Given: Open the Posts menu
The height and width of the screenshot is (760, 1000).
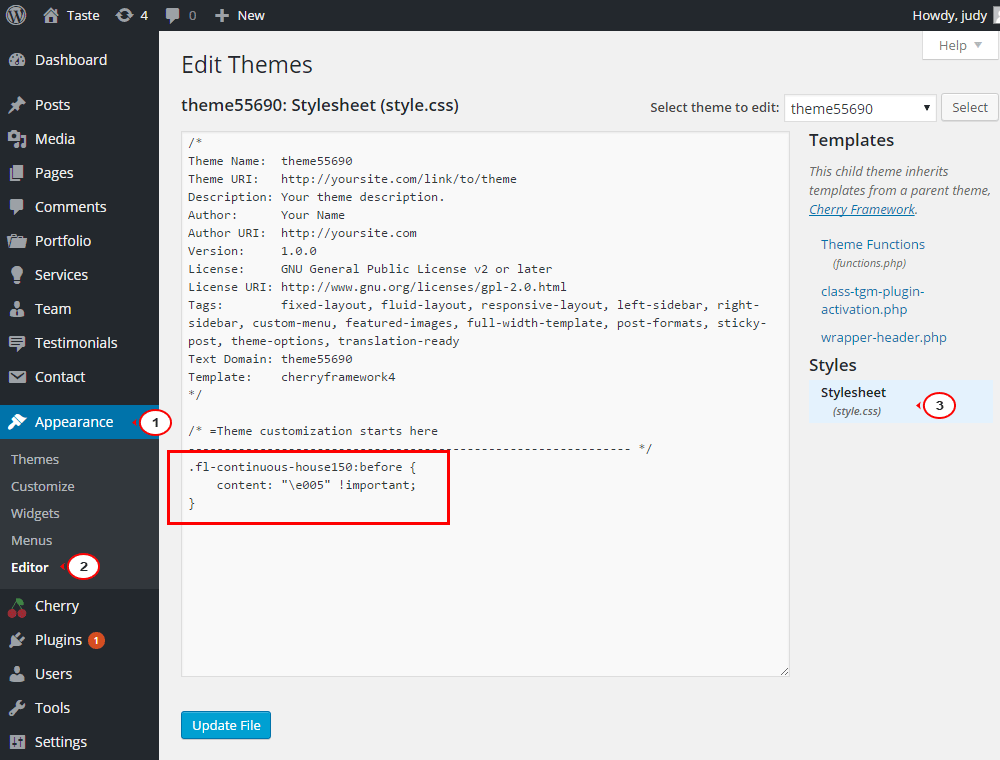Looking at the screenshot, I should point(52,105).
